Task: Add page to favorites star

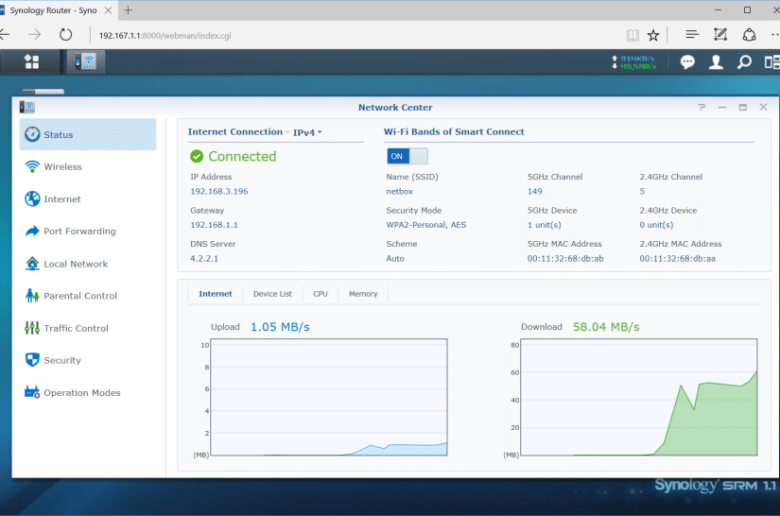Action: (653, 35)
